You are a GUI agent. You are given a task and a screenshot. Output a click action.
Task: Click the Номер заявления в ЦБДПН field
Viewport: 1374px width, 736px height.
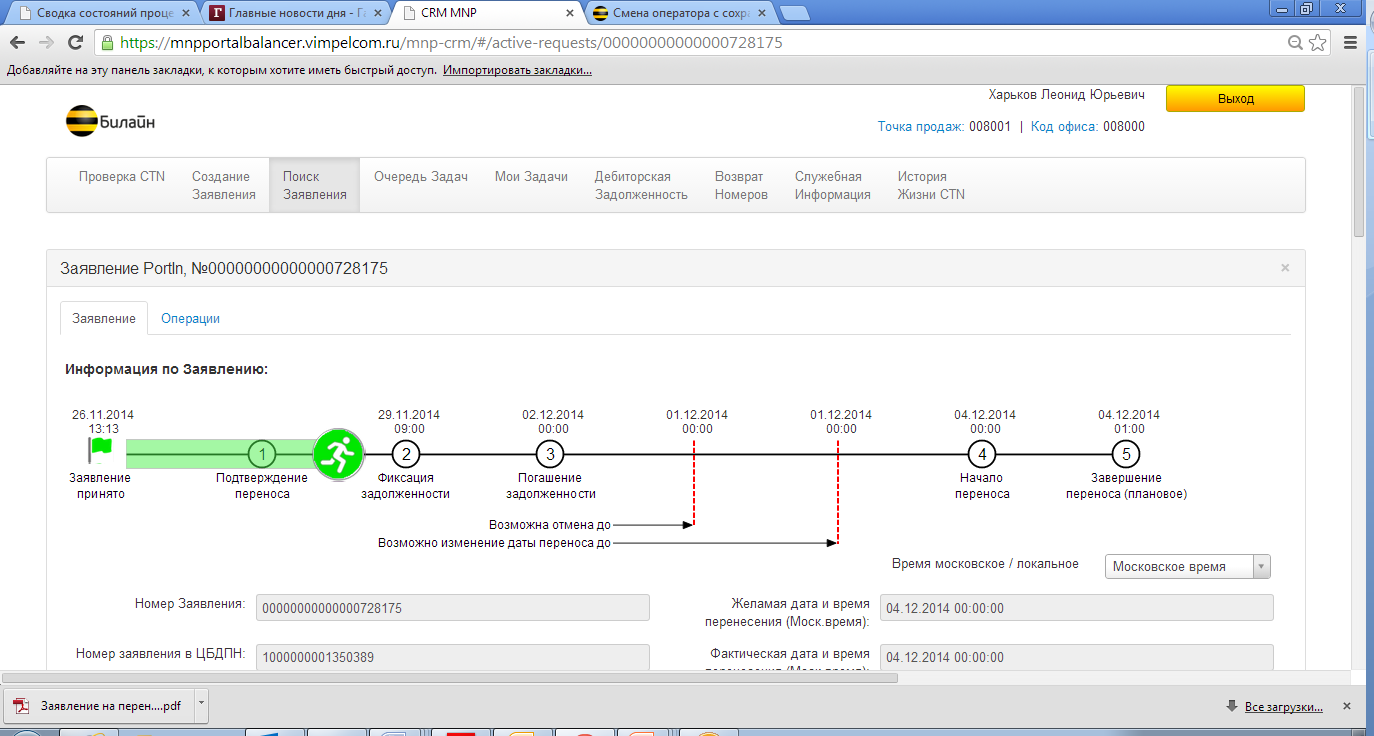(453, 657)
